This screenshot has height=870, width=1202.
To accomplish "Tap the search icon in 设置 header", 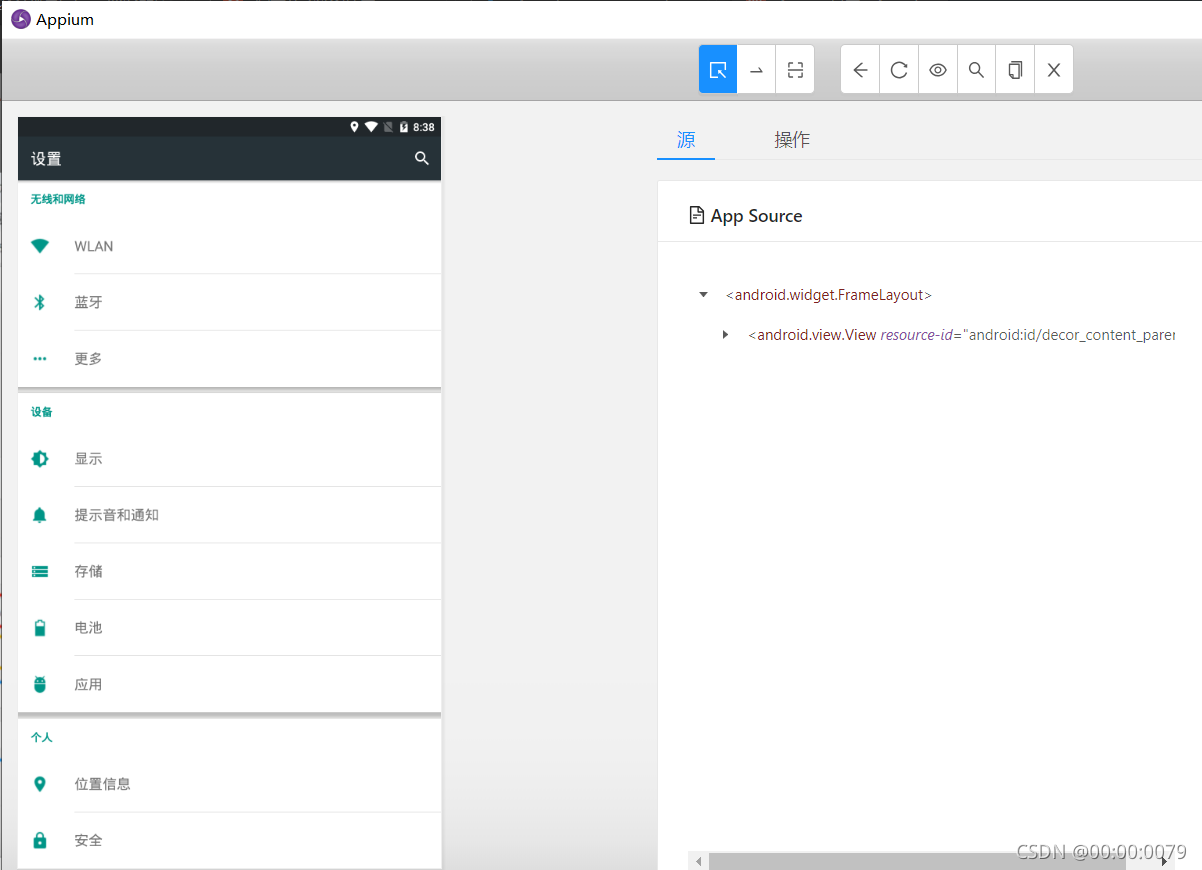I will click(422, 158).
